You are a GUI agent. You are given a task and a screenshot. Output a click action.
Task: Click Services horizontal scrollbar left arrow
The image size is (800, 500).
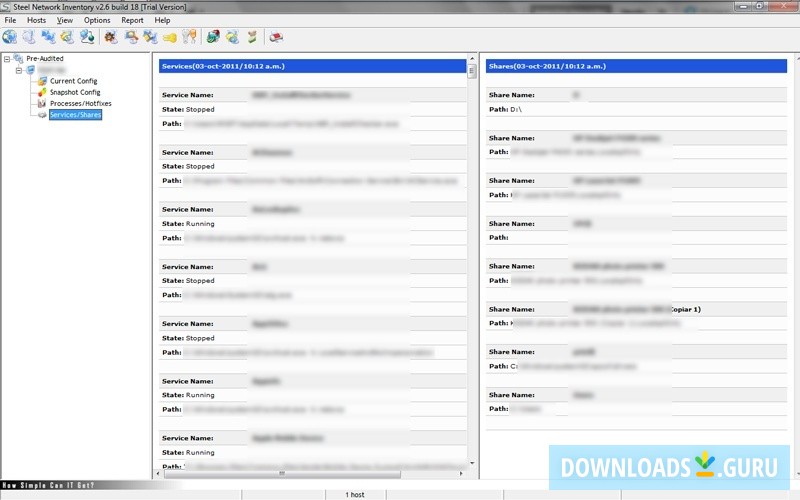tap(158, 473)
